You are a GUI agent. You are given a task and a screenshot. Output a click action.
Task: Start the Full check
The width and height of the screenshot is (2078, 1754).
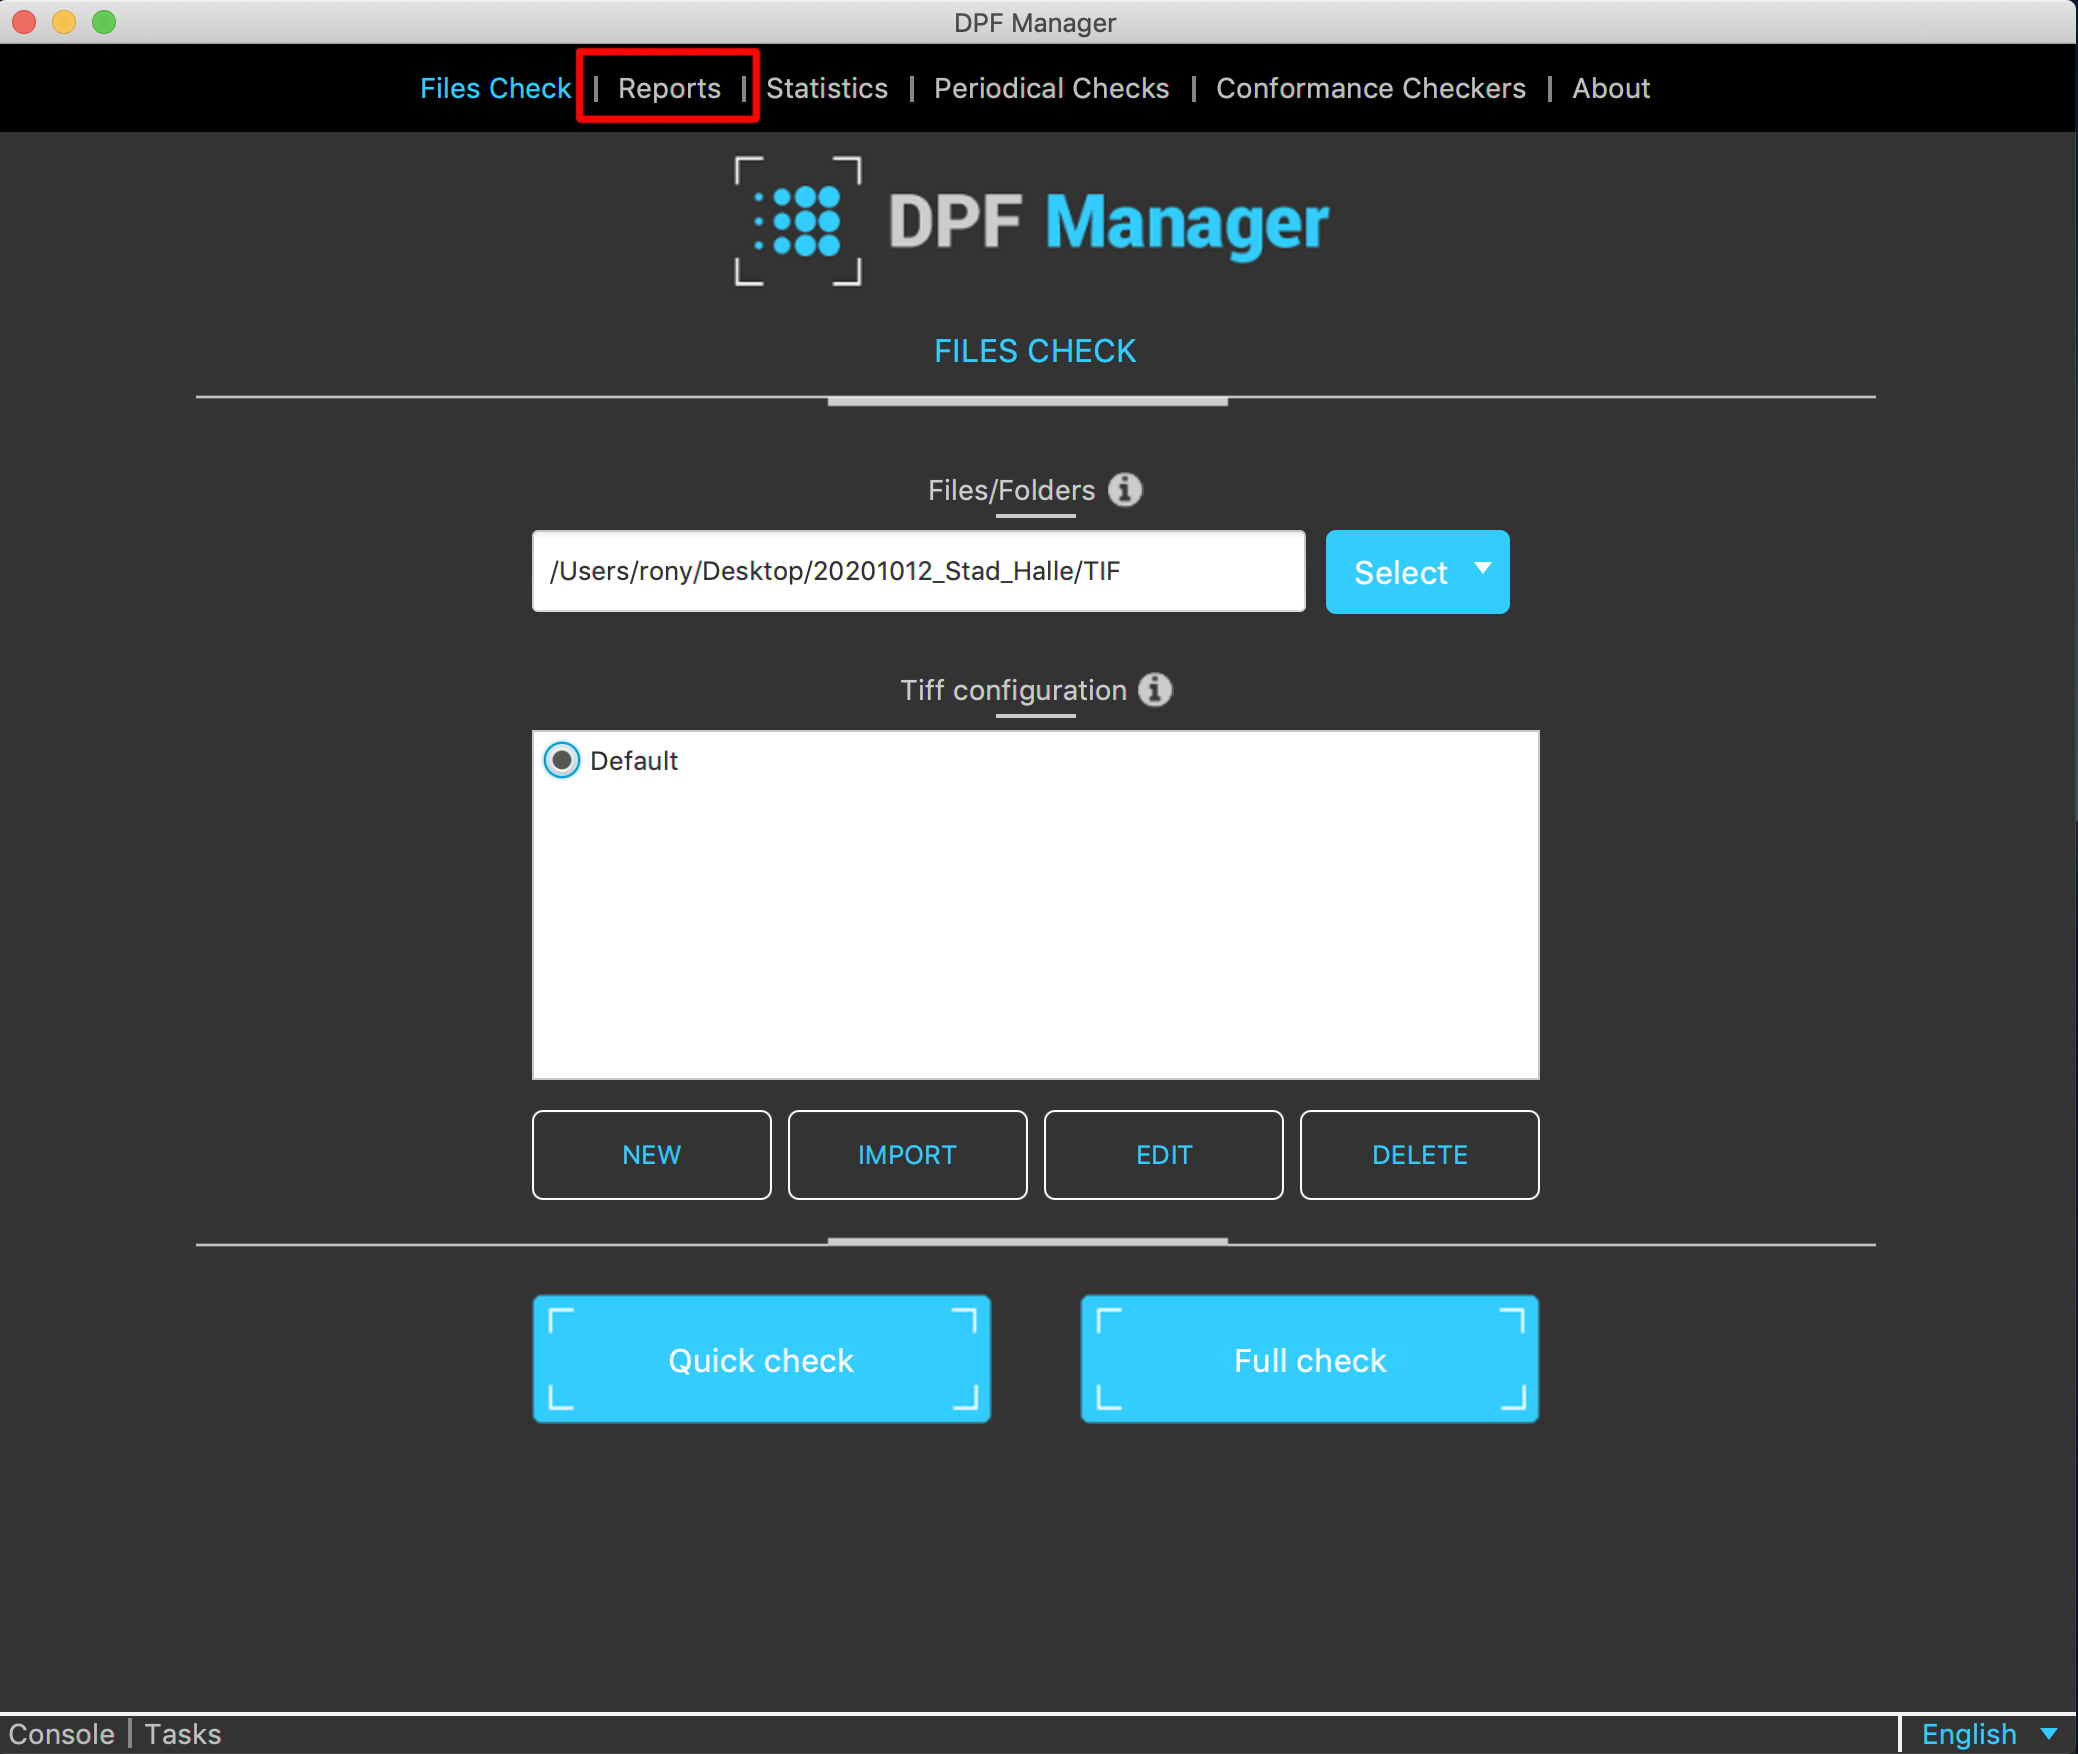1309,1360
